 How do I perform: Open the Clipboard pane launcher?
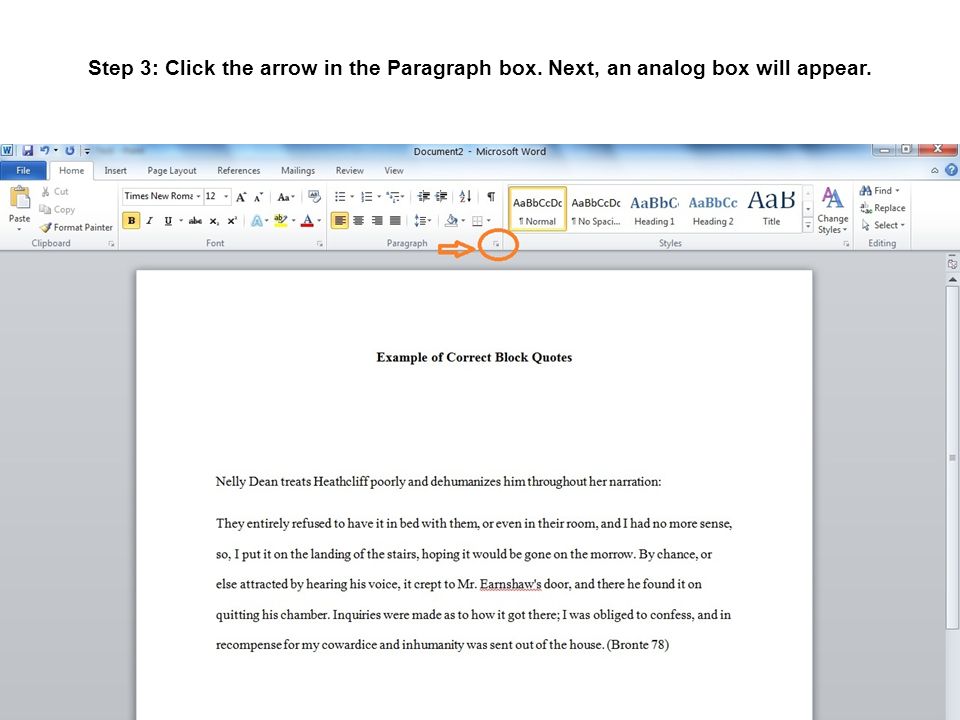tap(111, 244)
